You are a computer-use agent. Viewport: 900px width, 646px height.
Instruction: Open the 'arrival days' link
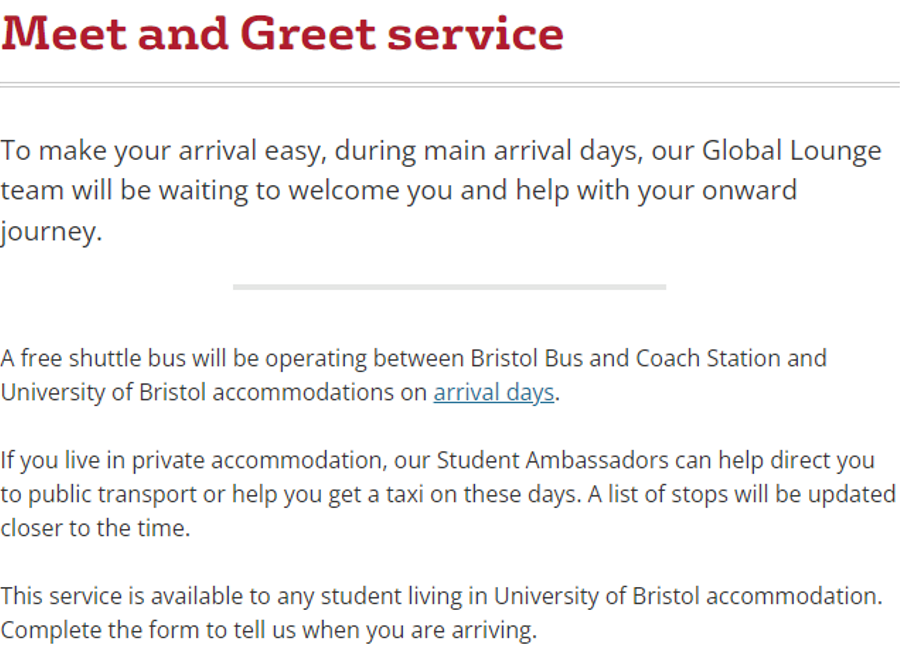coord(494,392)
